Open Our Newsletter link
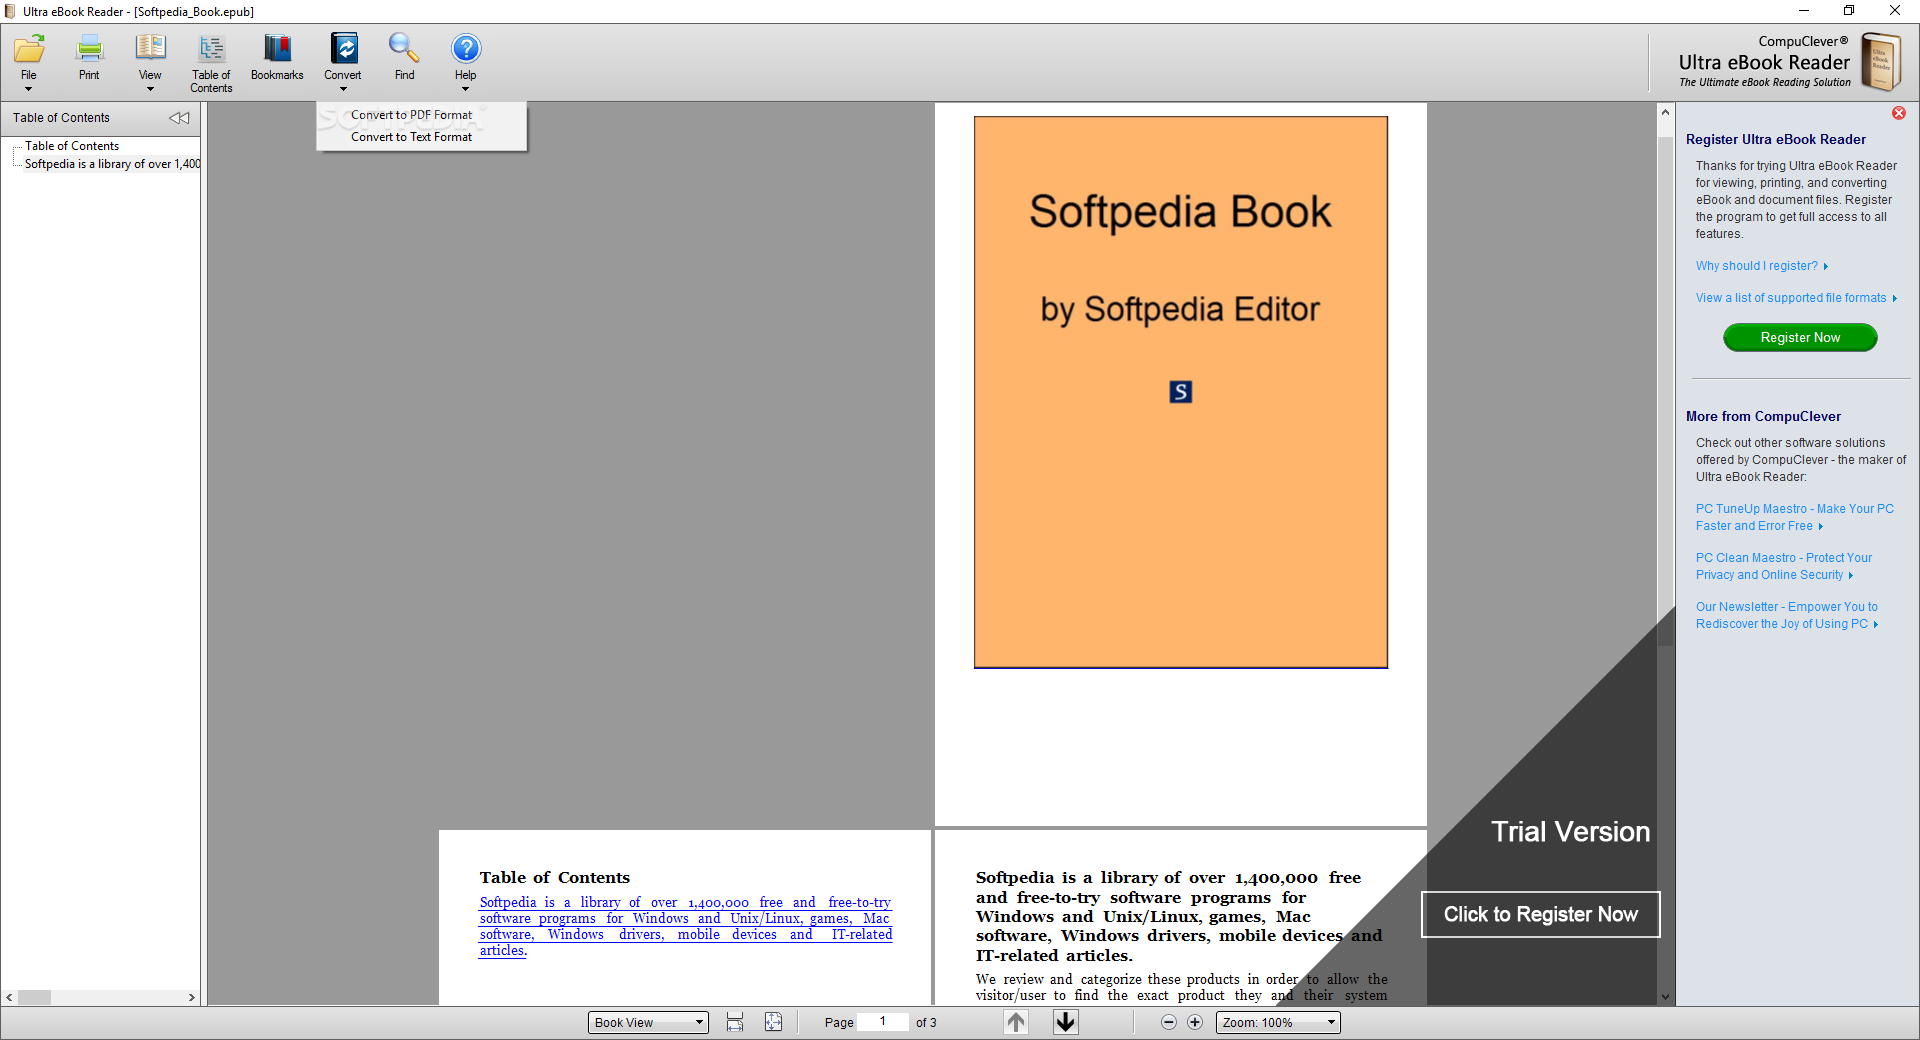 [x=1787, y=615]
